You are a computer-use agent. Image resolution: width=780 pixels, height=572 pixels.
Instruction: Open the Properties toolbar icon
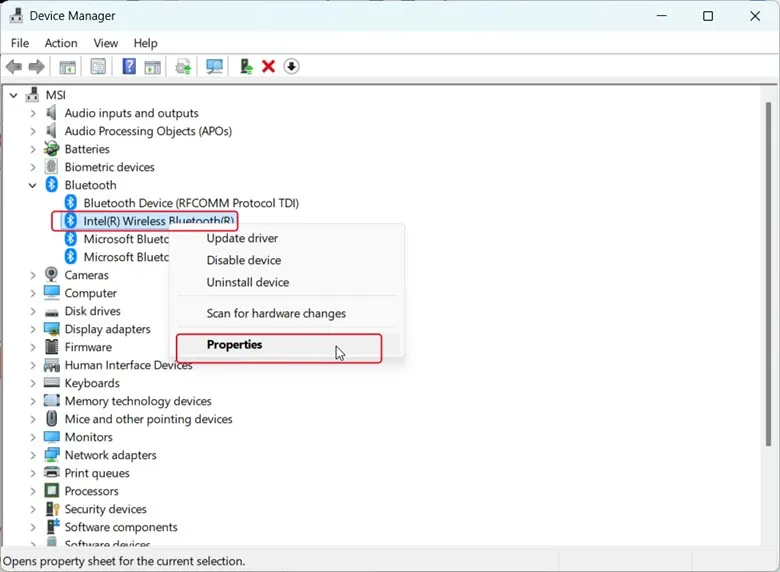98,66
